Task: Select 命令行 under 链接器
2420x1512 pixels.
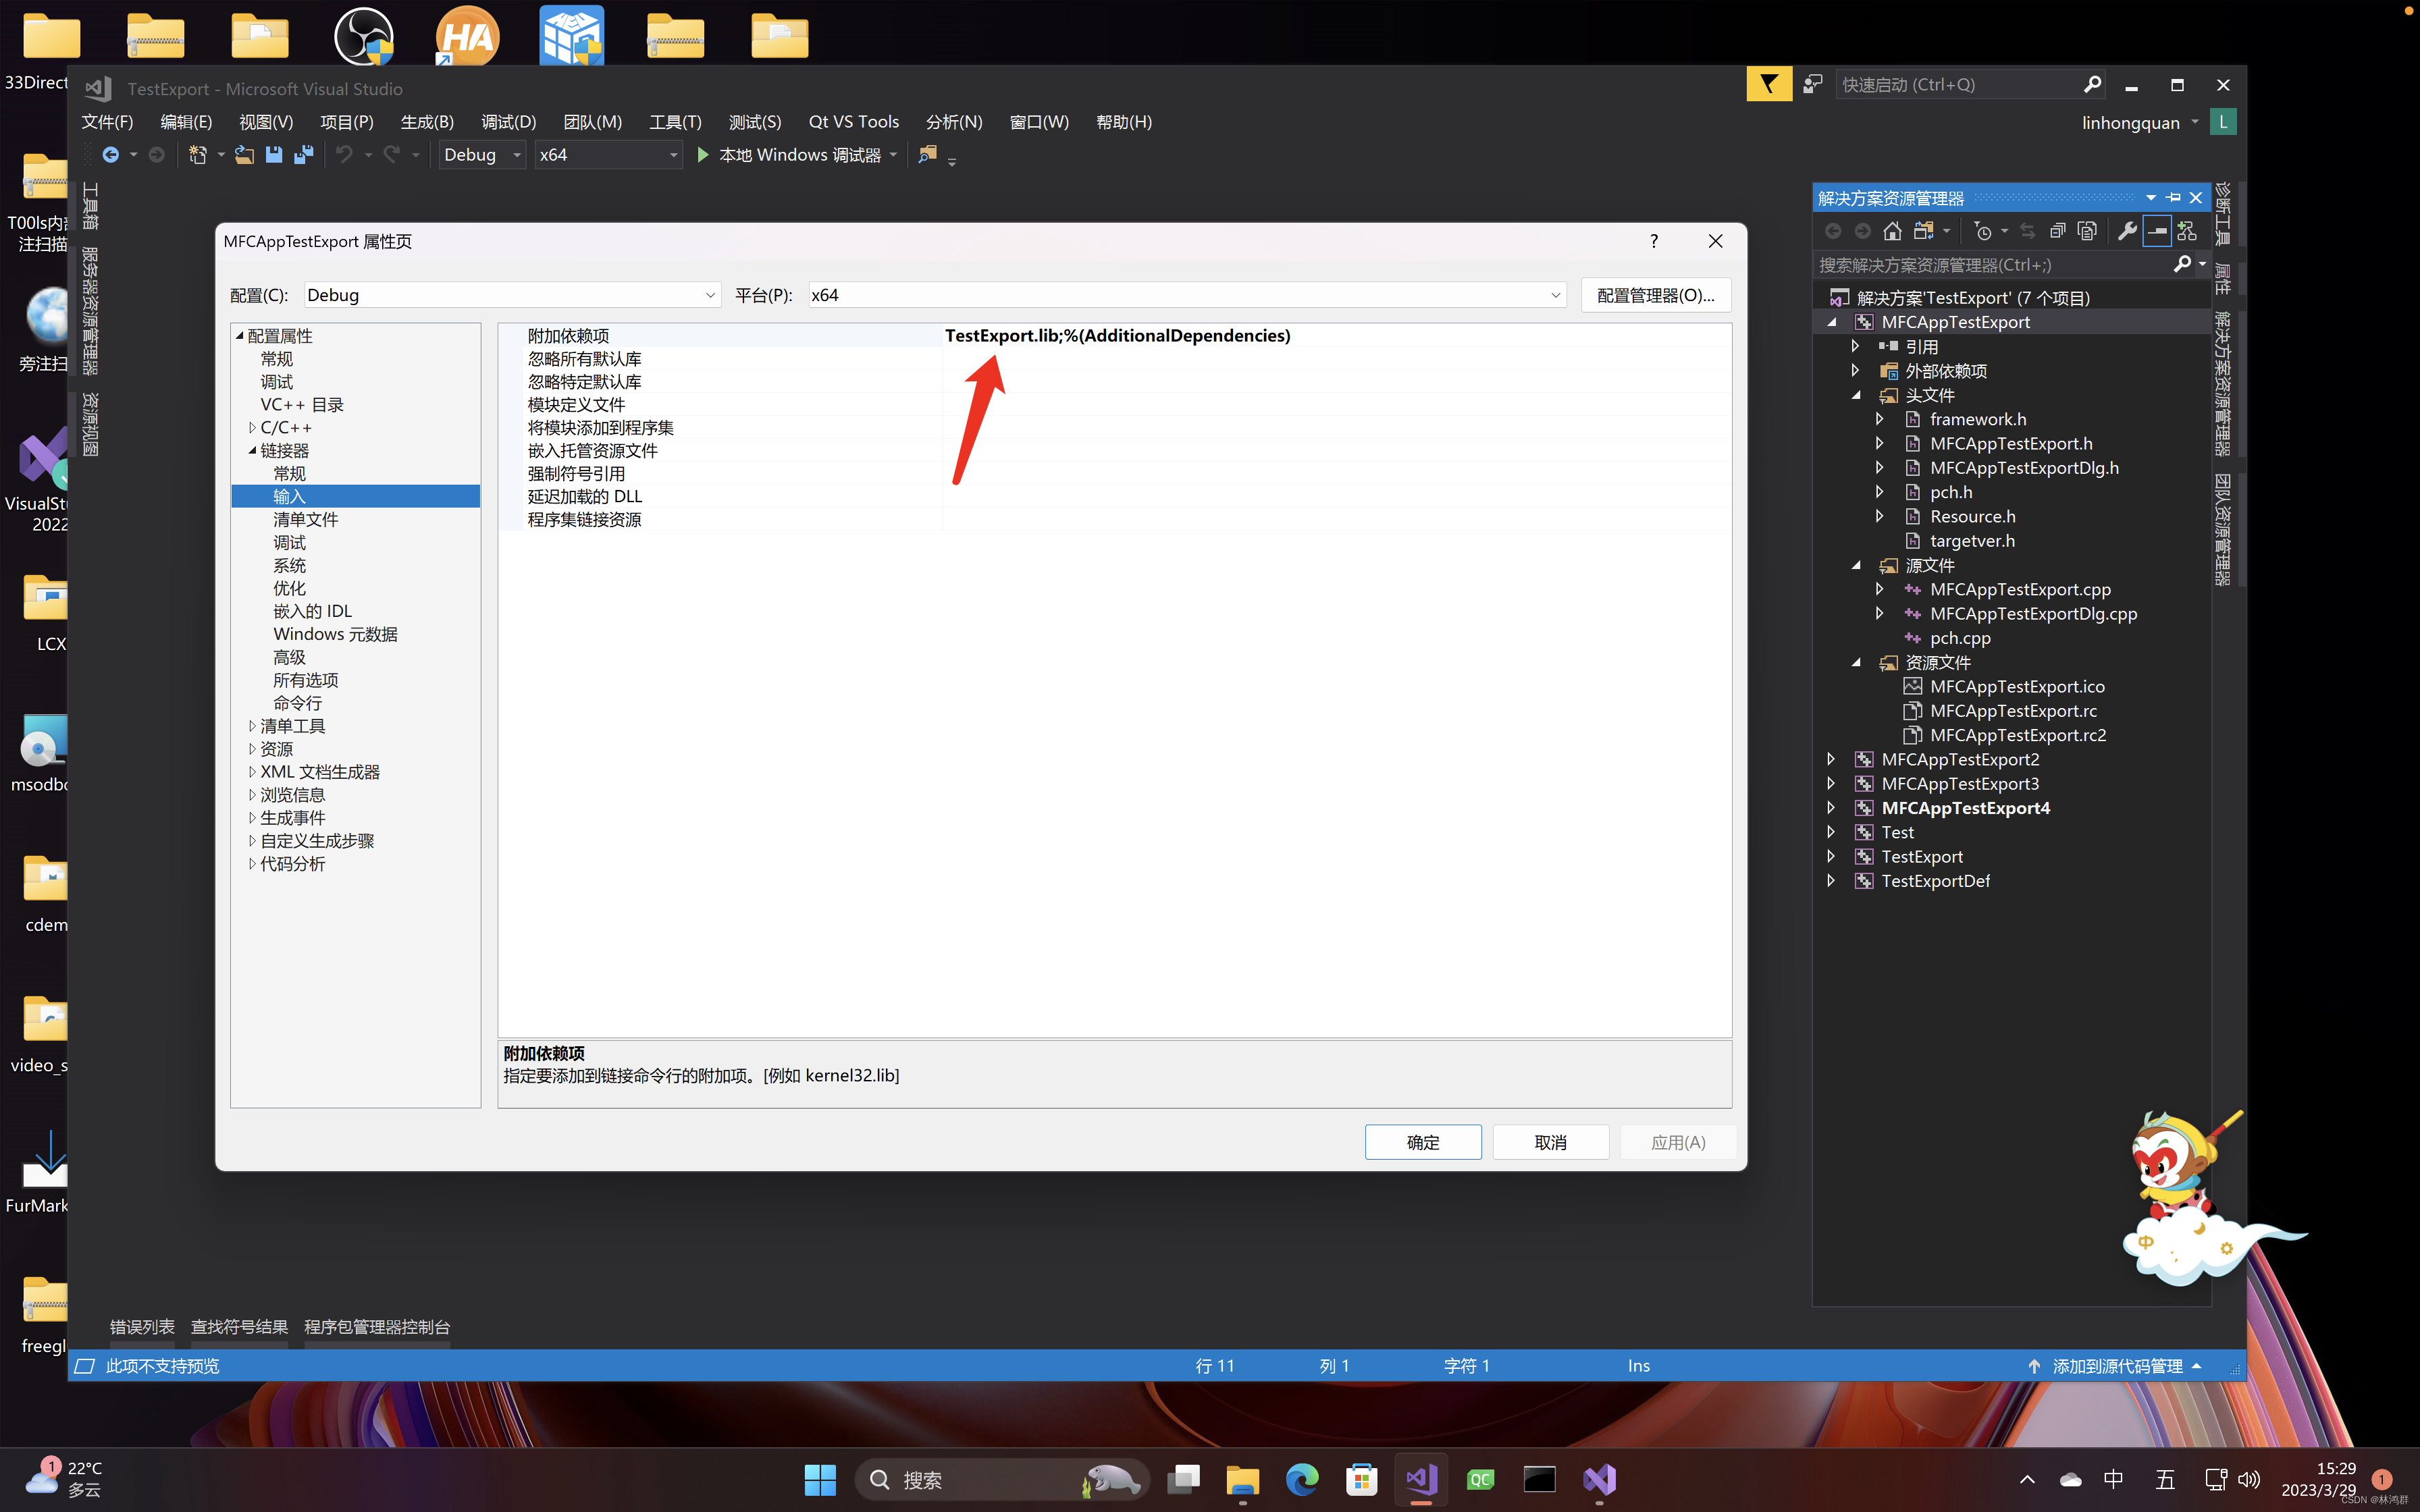Action: click(297, 703)
